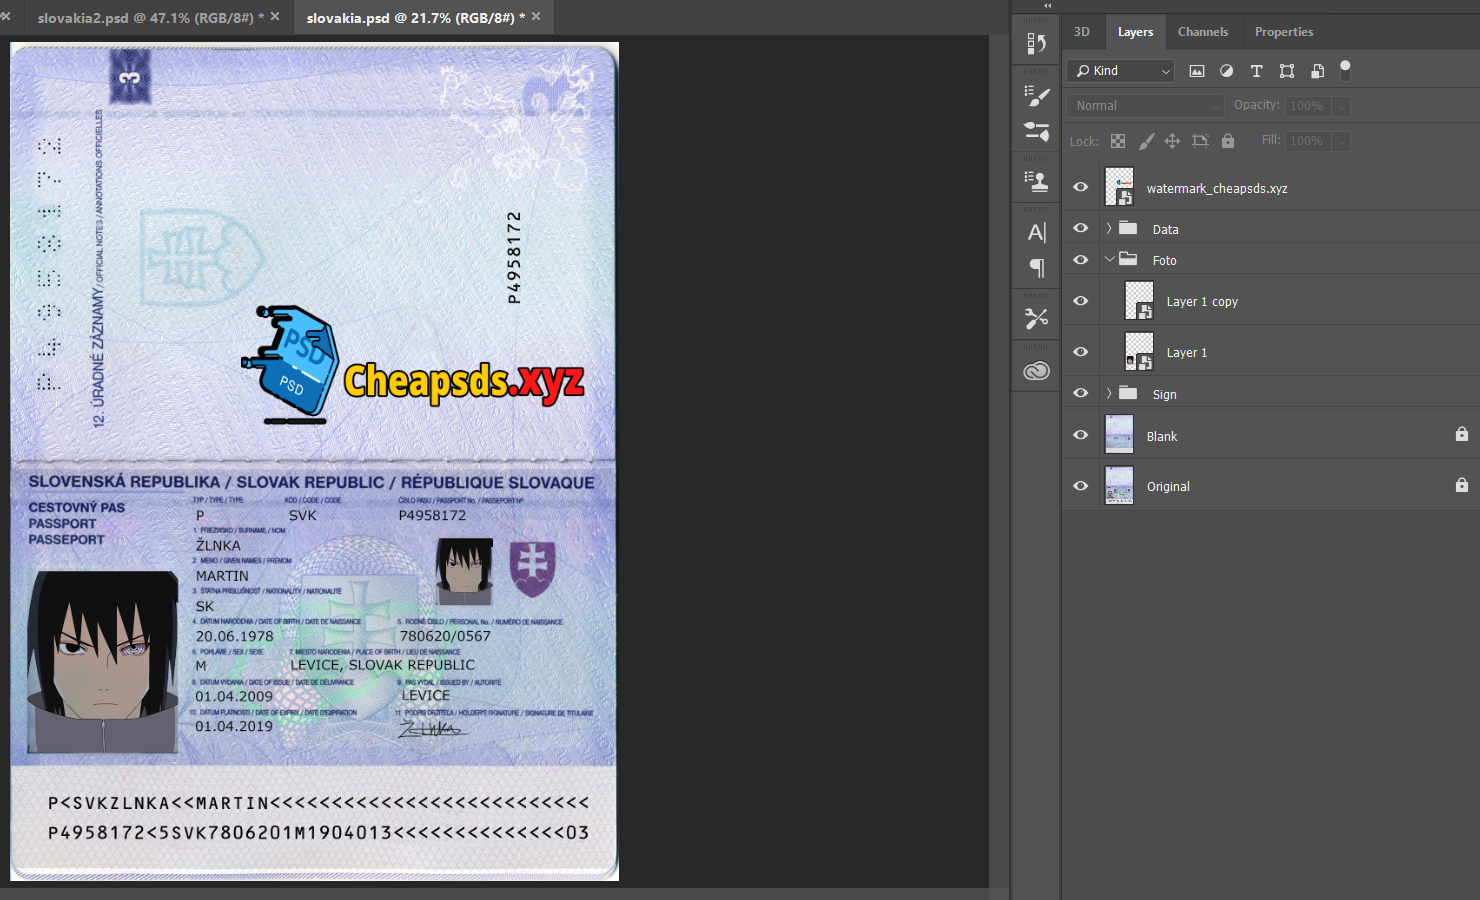Collapse the Foto layer group

[x=1109, y=260]
